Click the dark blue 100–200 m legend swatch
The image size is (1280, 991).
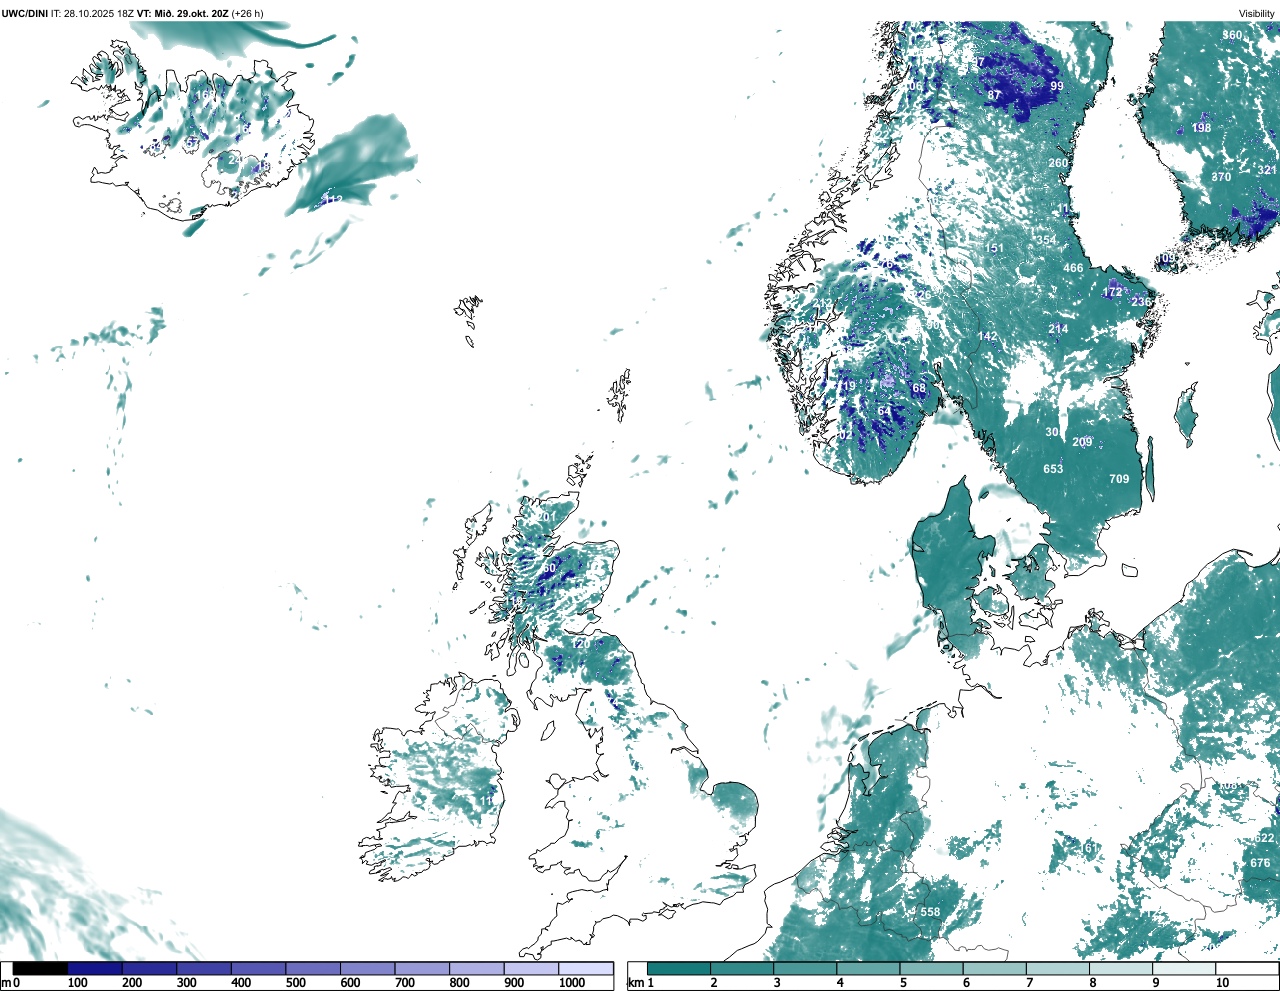95,968
